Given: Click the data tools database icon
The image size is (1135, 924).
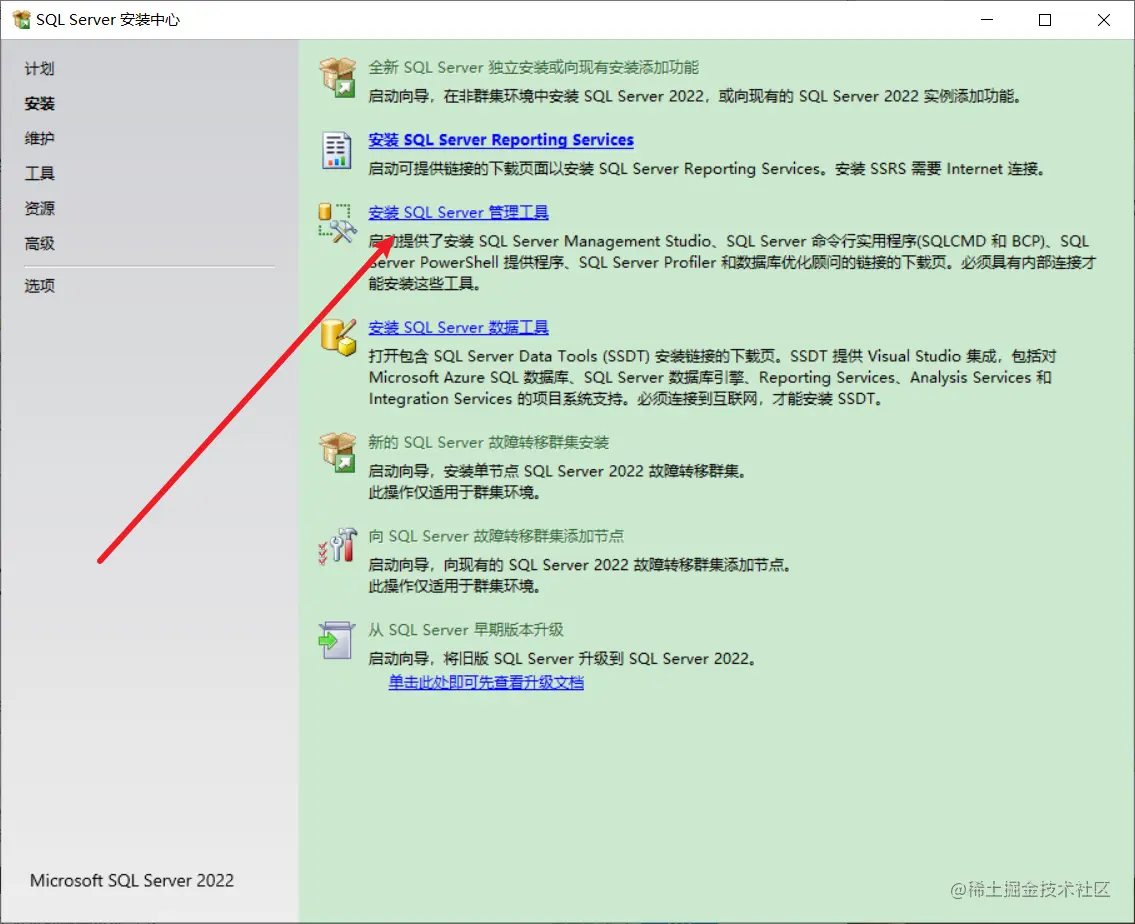Looking at the screenshot, I should click(x=338, y=338).
